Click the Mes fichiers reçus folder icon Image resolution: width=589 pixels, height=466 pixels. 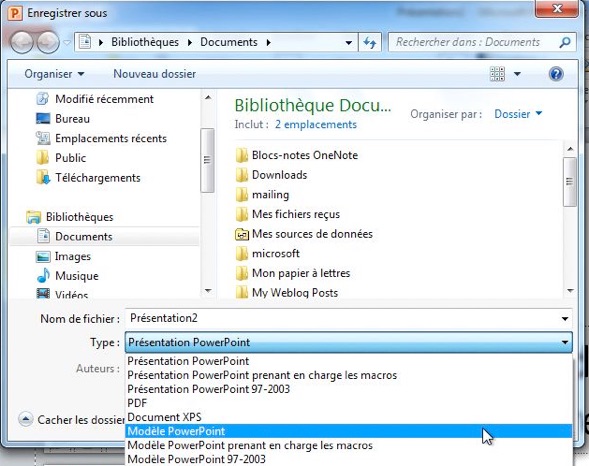point(242,214)
